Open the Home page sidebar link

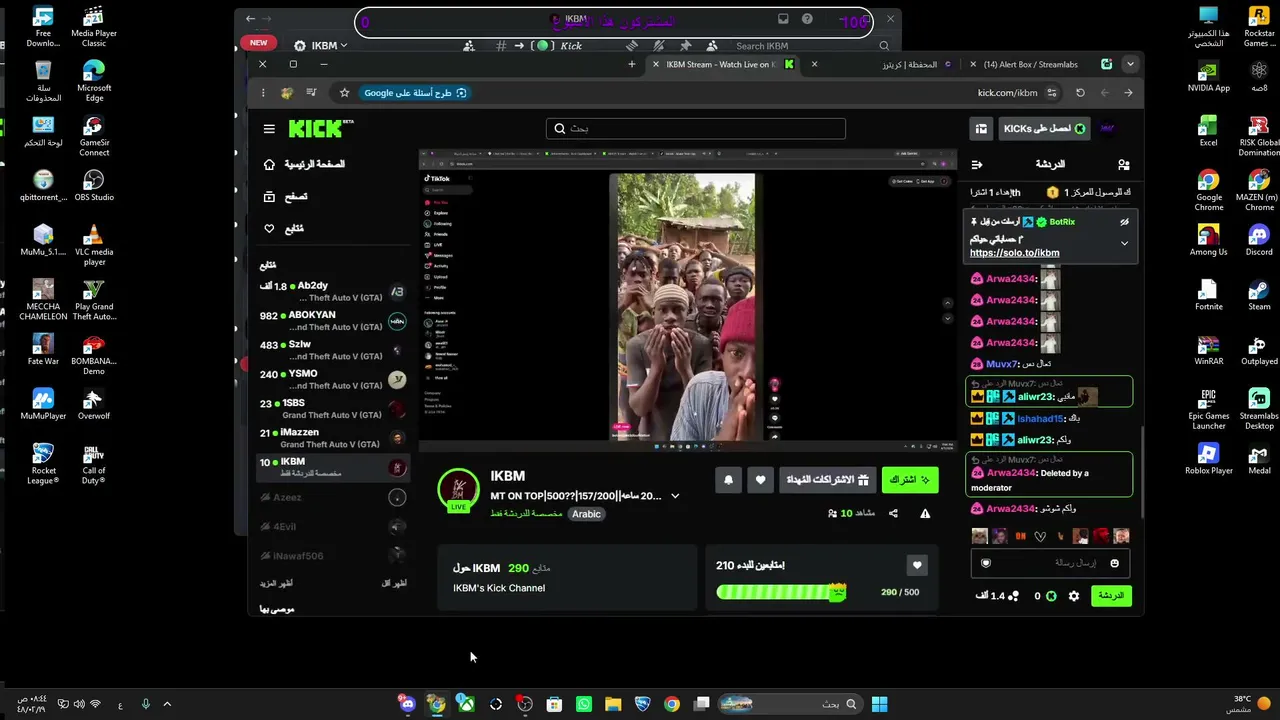pyautogui.click(x=306, y=164)
